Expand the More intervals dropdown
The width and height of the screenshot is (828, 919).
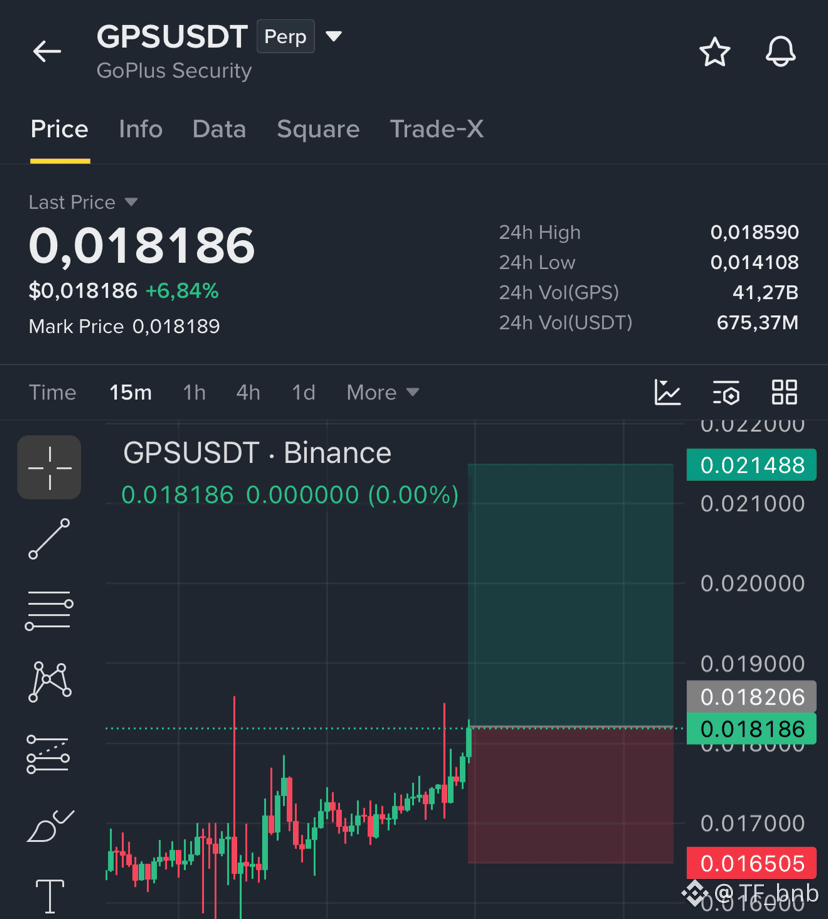coord(383,392)
